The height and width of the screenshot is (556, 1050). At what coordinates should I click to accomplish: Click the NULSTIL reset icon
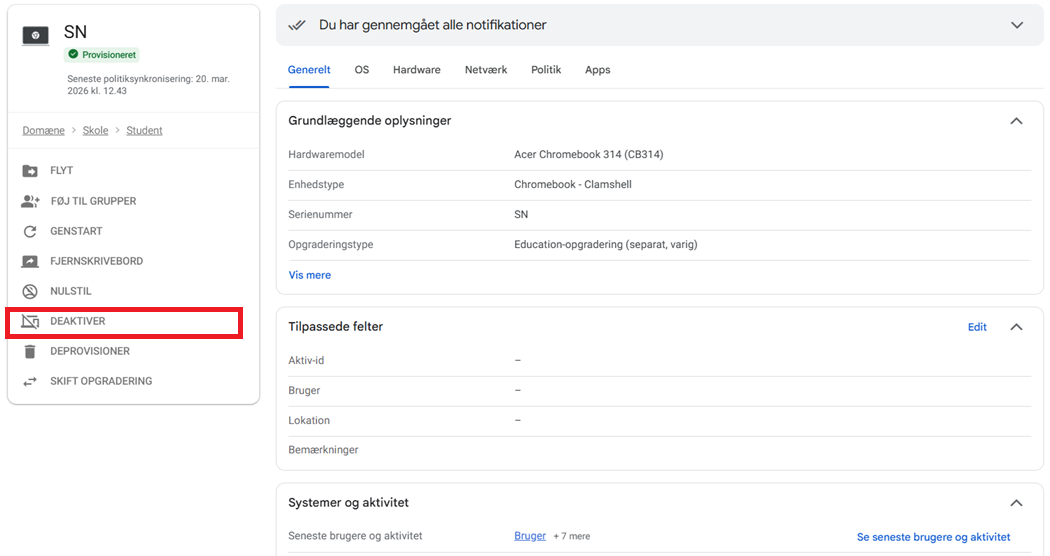(30, 291)
